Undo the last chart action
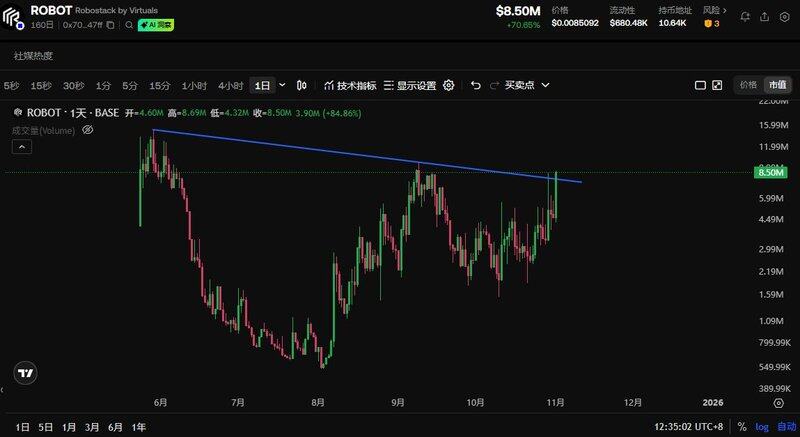Screen dimensions: 800x437 pyautogui.click(x=476, y=86)
